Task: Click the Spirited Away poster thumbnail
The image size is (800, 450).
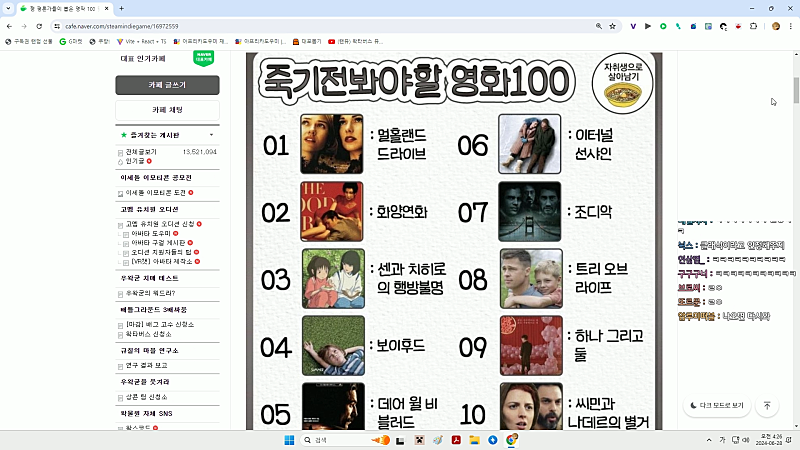Action: (x=333, y=279)
